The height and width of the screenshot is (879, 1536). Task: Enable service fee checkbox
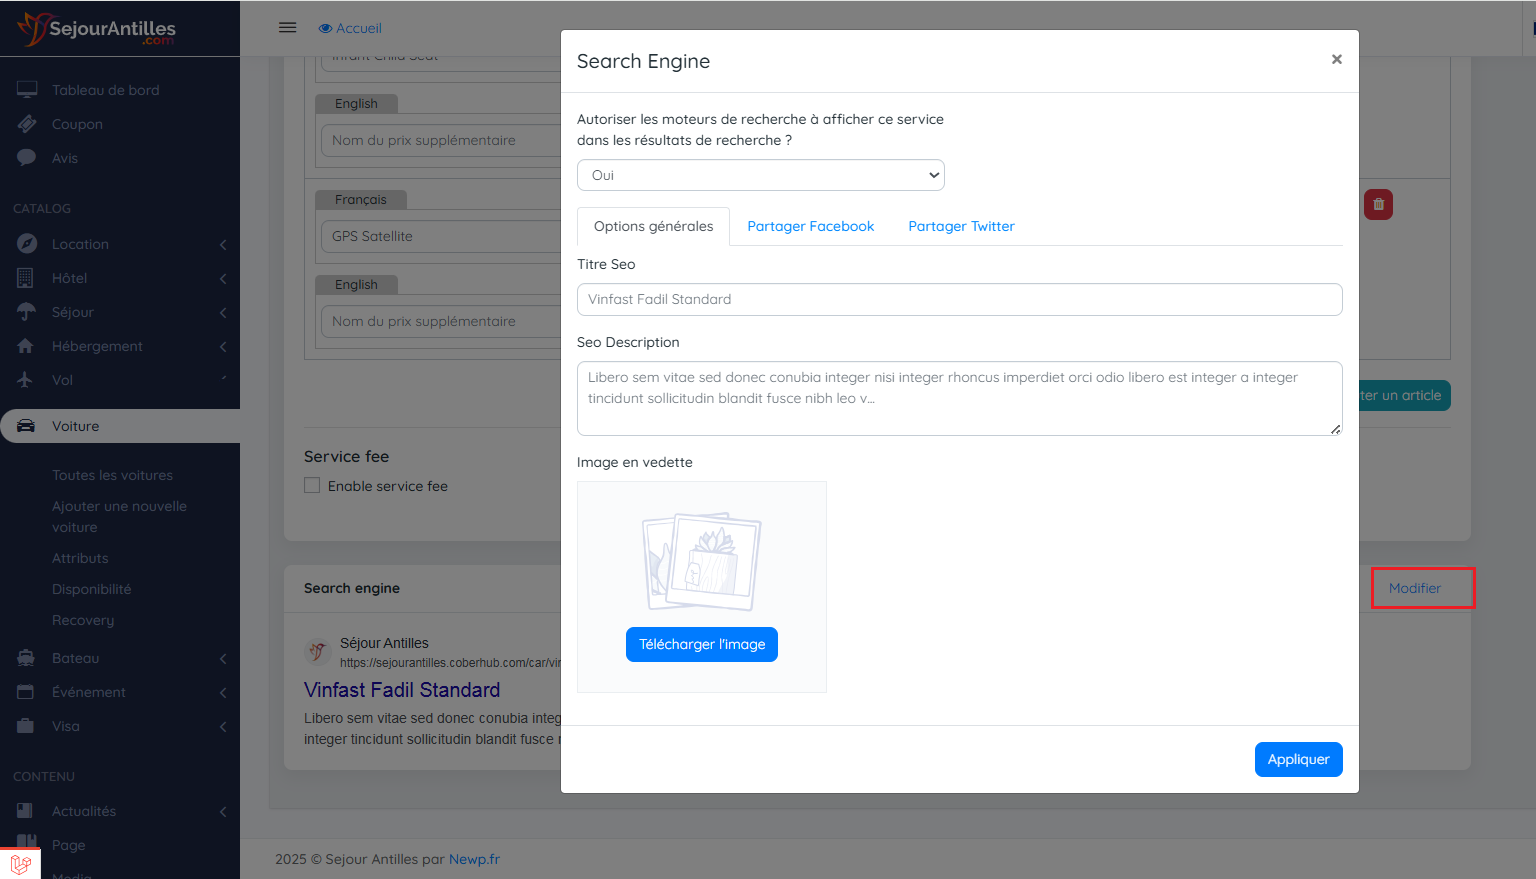point(313,486)
